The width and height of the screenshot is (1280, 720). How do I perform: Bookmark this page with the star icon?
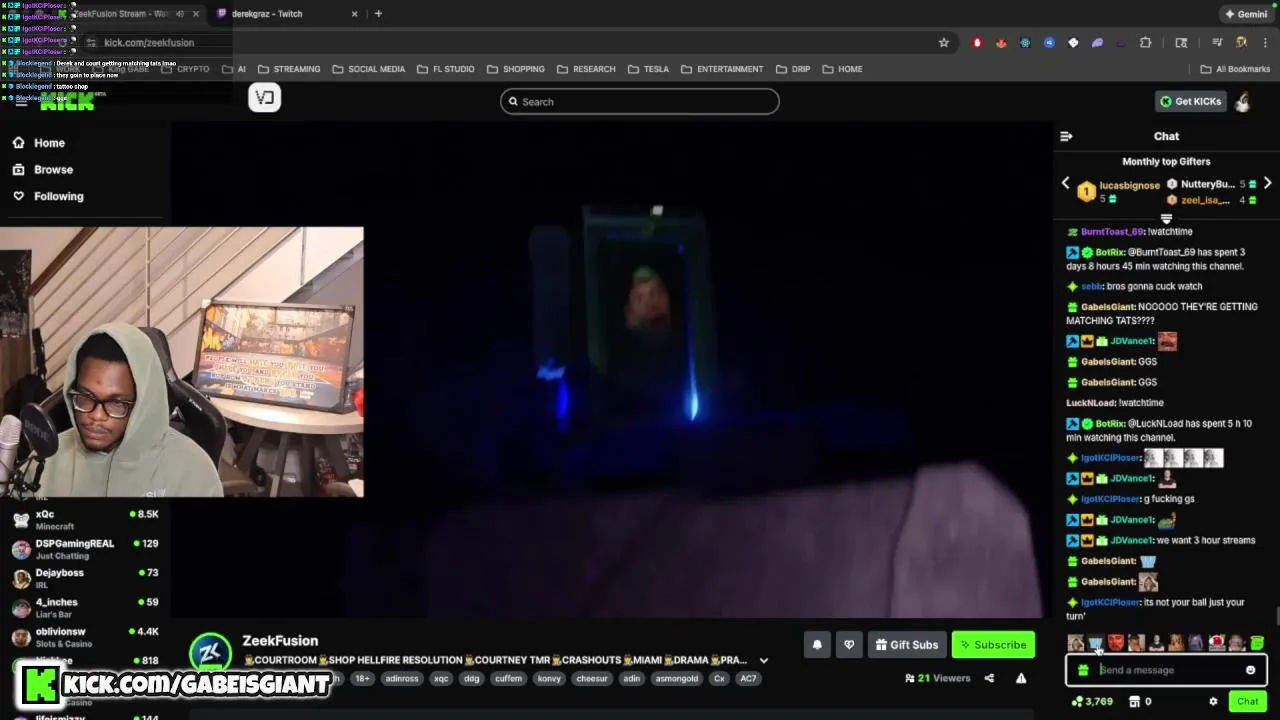pos(943,43)
